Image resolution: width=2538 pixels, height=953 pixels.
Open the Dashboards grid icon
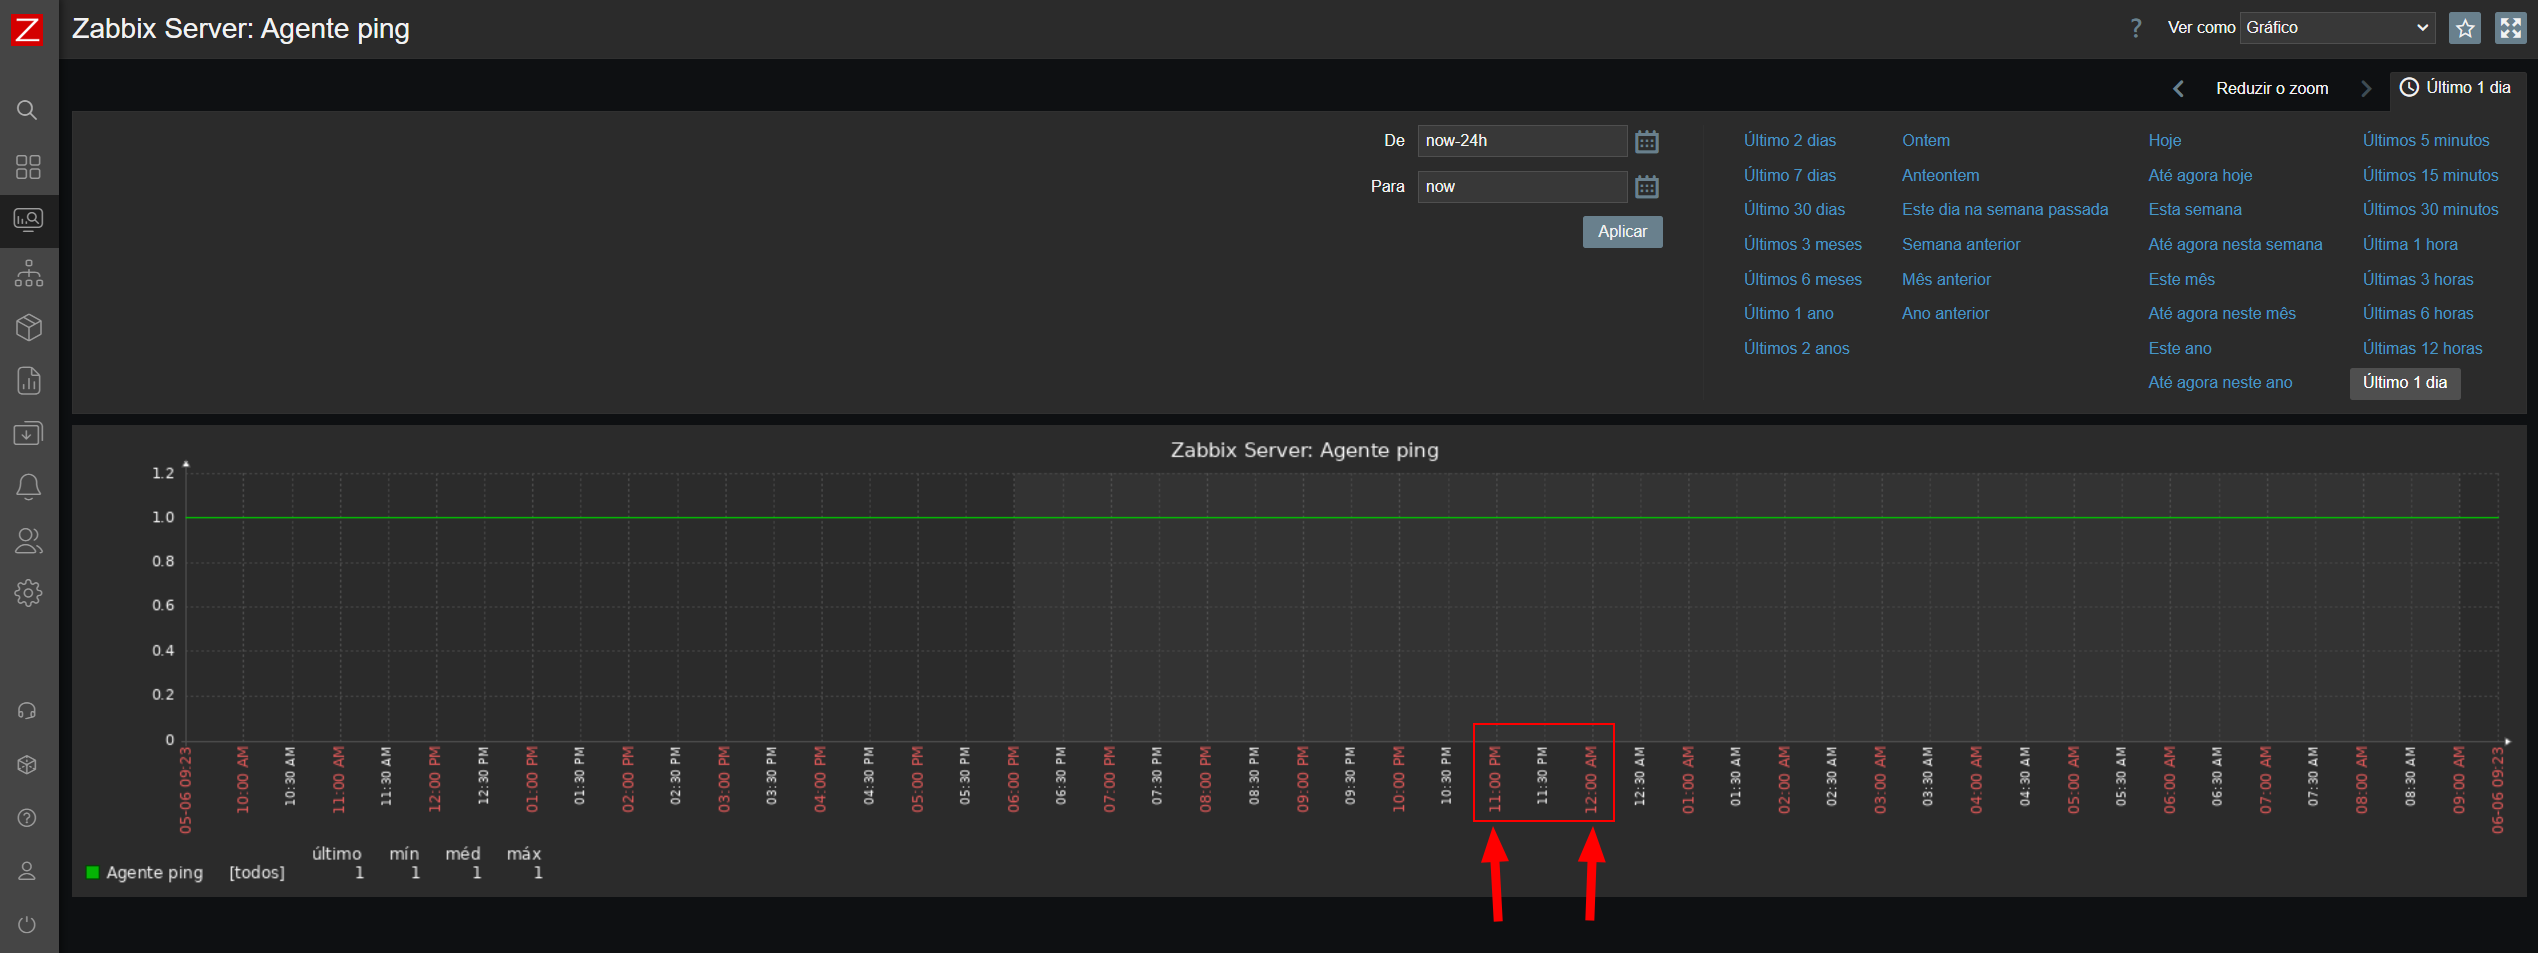point(28,167)
